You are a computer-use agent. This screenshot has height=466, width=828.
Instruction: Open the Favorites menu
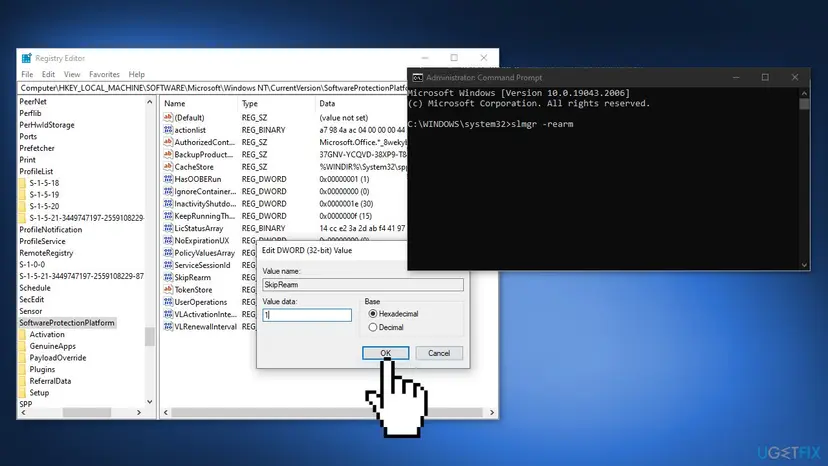[x=104, y=74]
